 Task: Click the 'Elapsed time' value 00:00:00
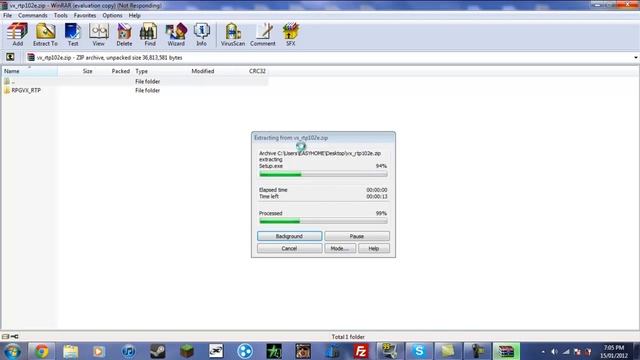tap(376, 190)
